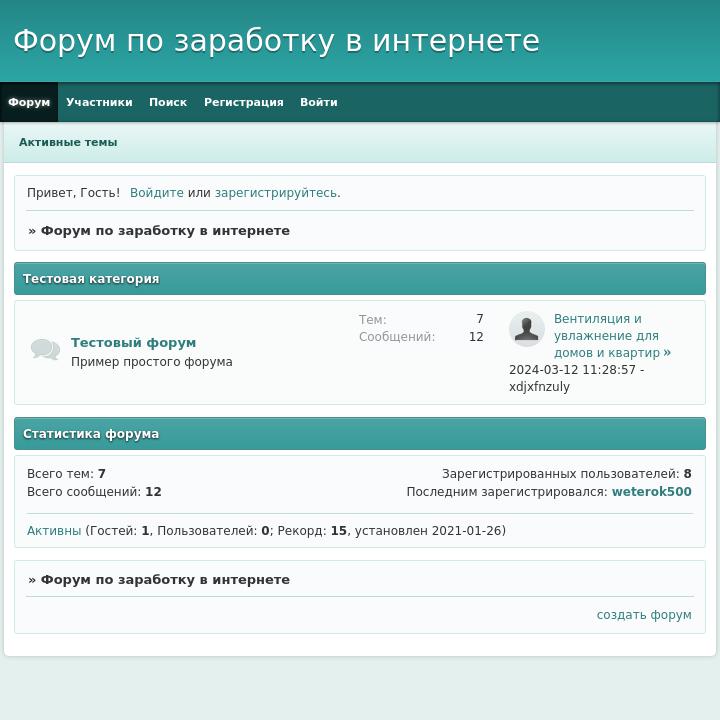The height and width of the screenshot is (720, 720).
Task: Select Регистрация in the navigation bar
Action: pyautogui.click(x=243, y=102)
